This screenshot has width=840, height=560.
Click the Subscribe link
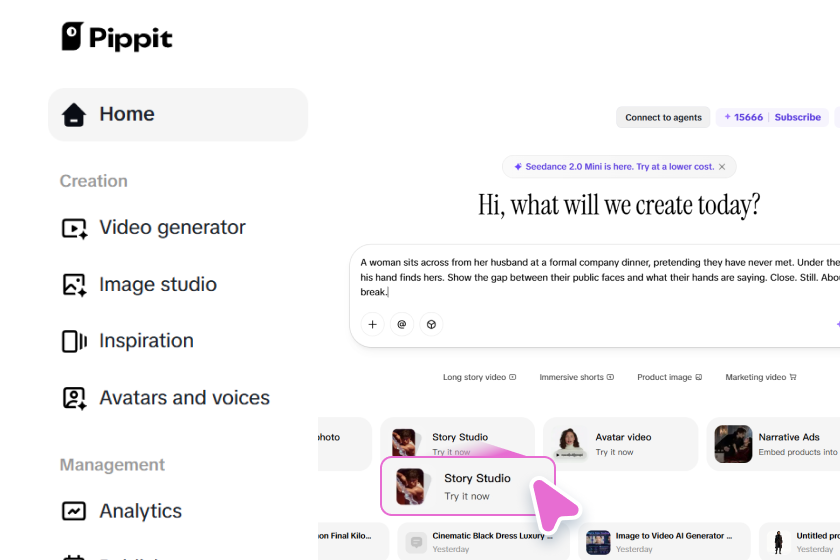tap(797, 117)
